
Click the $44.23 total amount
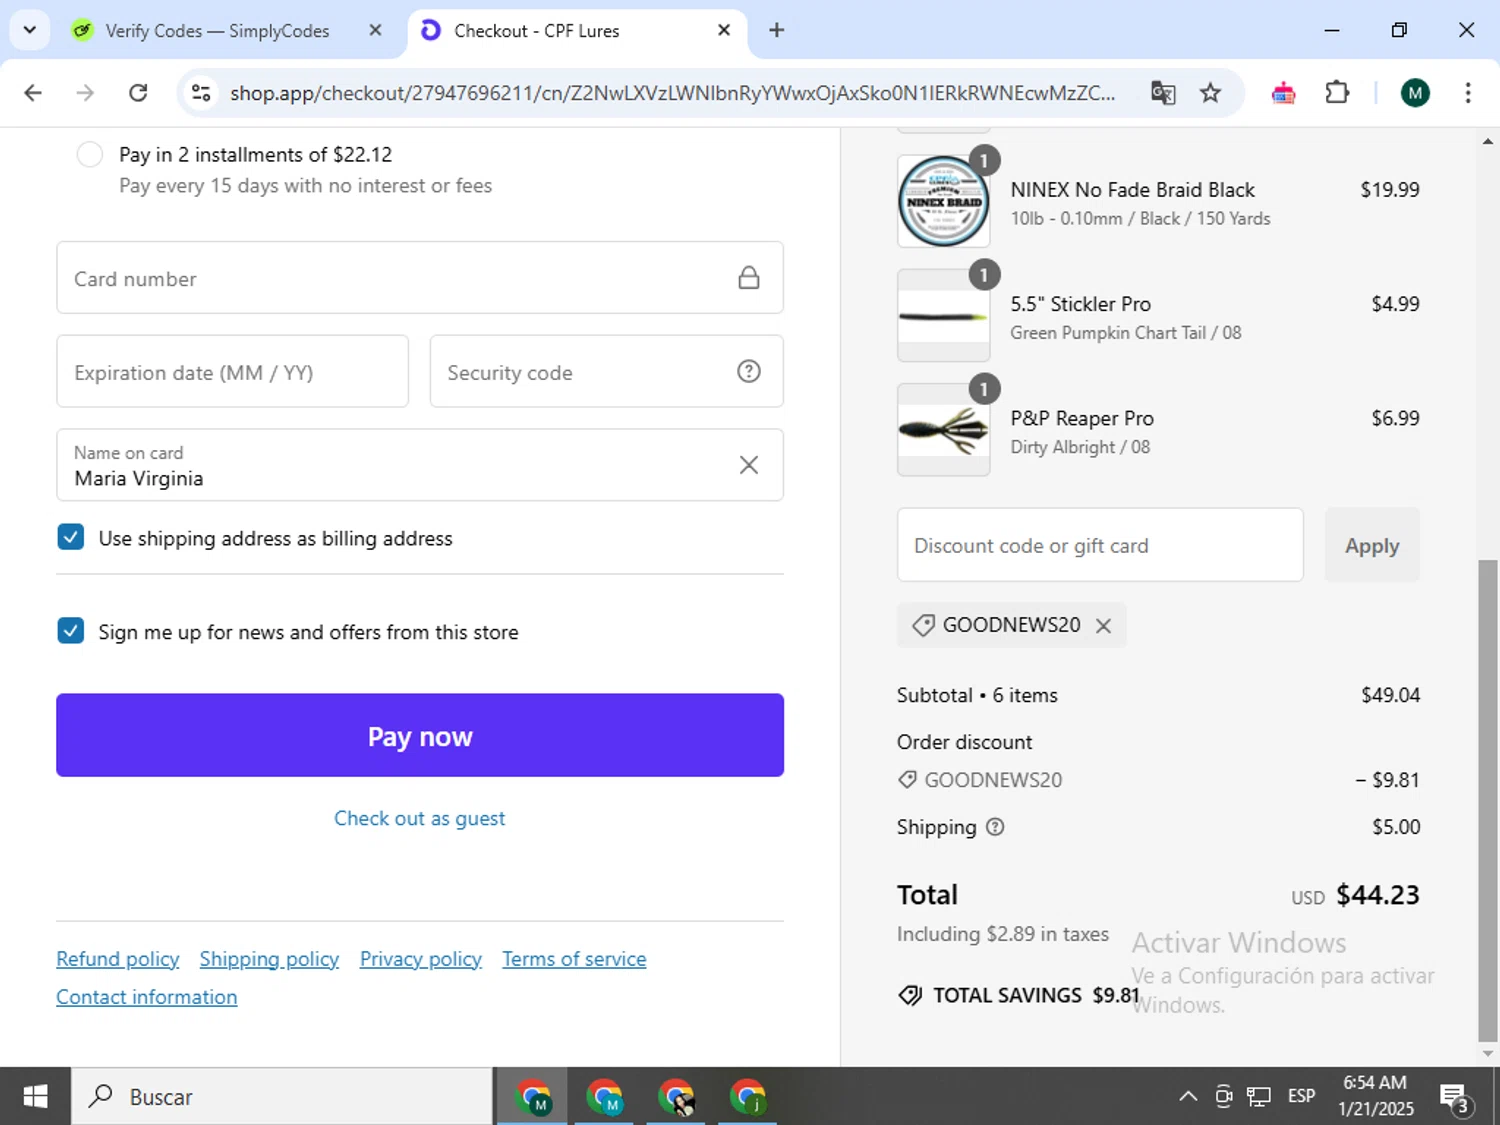point(1377,895)
